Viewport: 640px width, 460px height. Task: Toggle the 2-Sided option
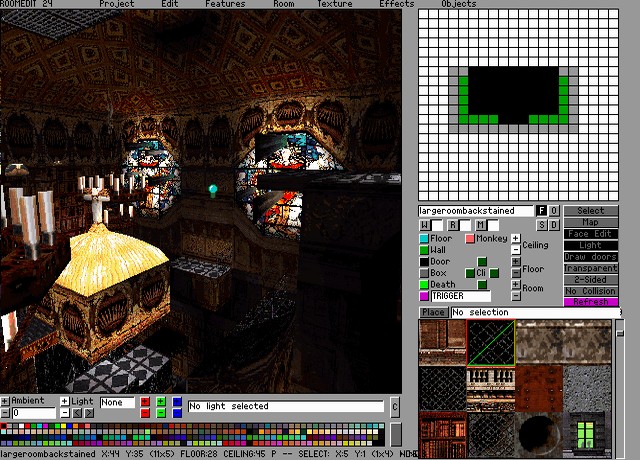591,279
